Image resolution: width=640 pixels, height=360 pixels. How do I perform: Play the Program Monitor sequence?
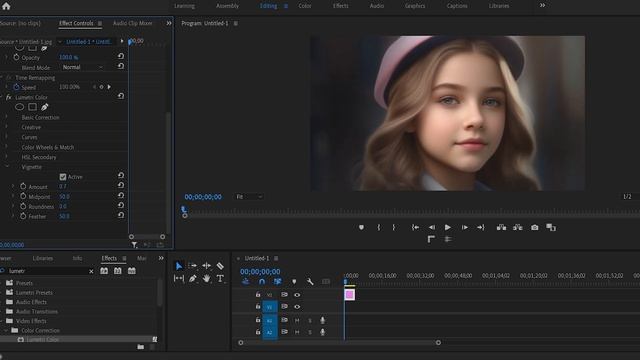448,227
